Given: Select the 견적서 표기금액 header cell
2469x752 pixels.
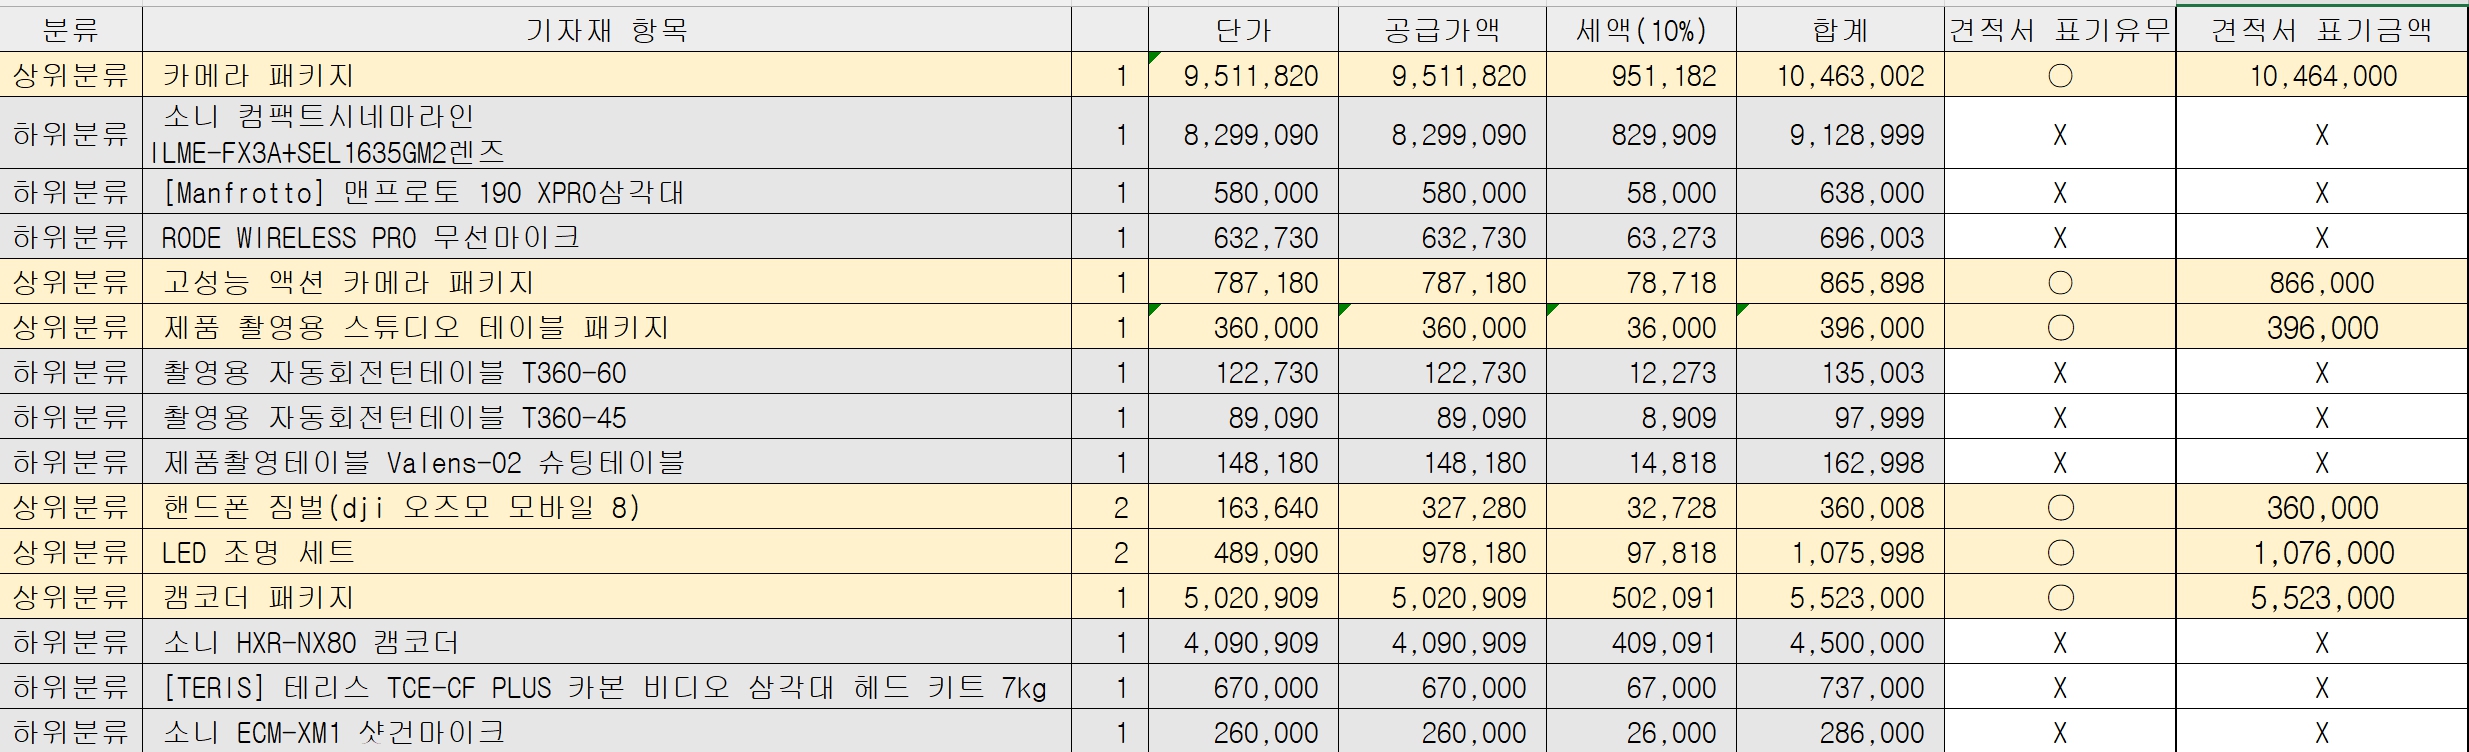Looking at the screenshot, I should point(2321,30).
